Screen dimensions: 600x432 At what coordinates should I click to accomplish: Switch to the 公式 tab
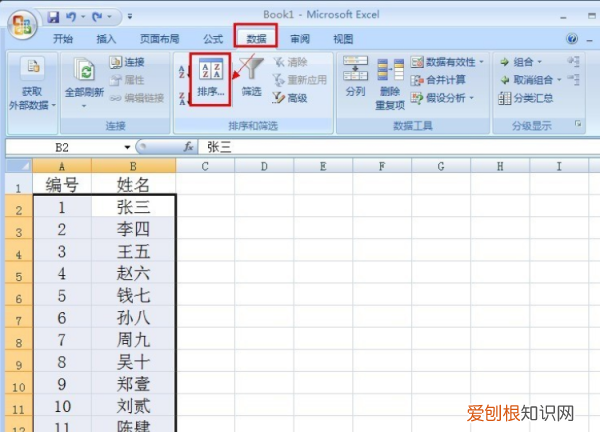coord(213,39)
